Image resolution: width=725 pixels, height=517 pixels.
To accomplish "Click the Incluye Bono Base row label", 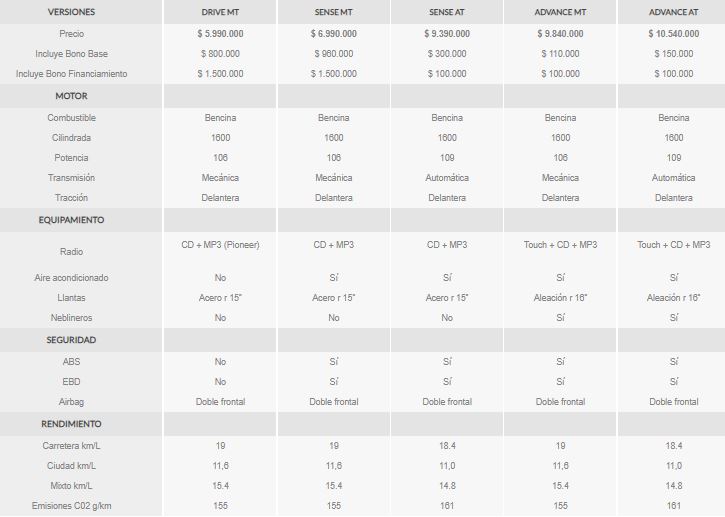I will (x=71, y=54).
